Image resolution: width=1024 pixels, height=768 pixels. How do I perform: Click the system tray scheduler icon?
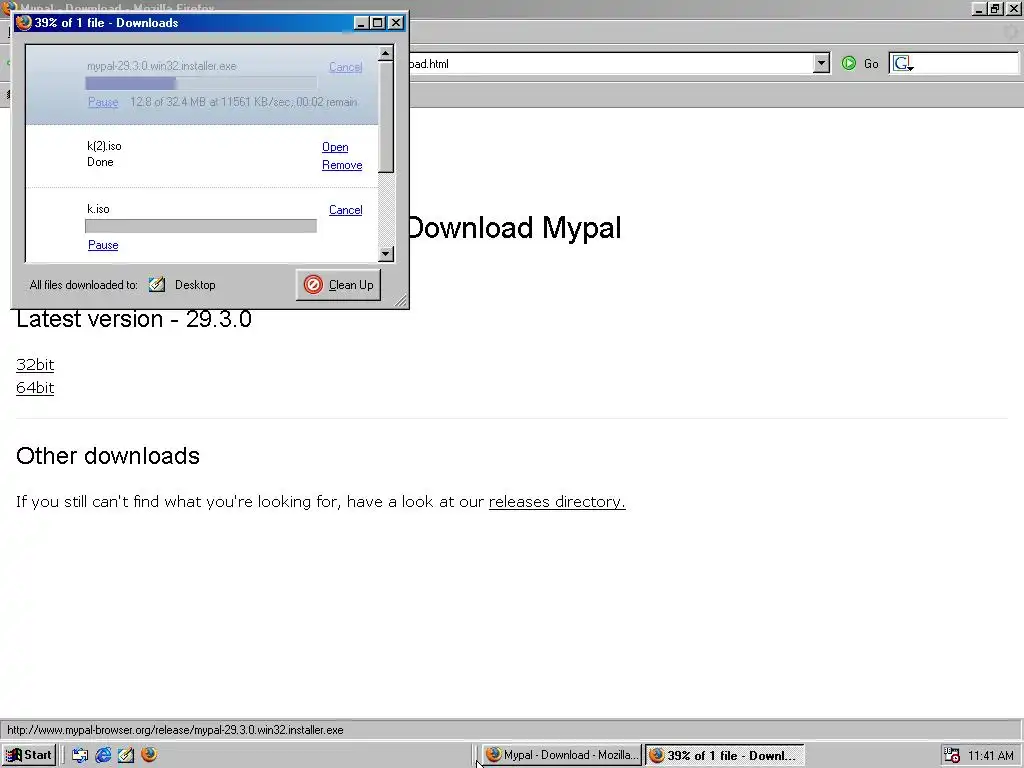tap(952, 755)
